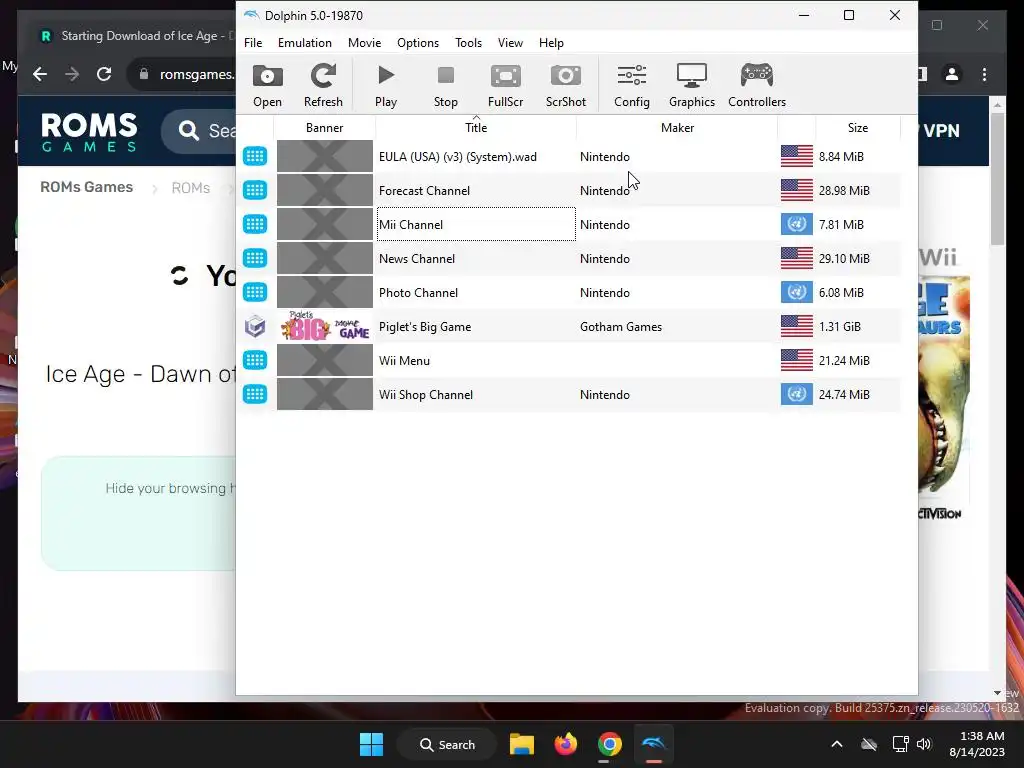Click Chrome back arrow in browser

[x=40, y=74]
